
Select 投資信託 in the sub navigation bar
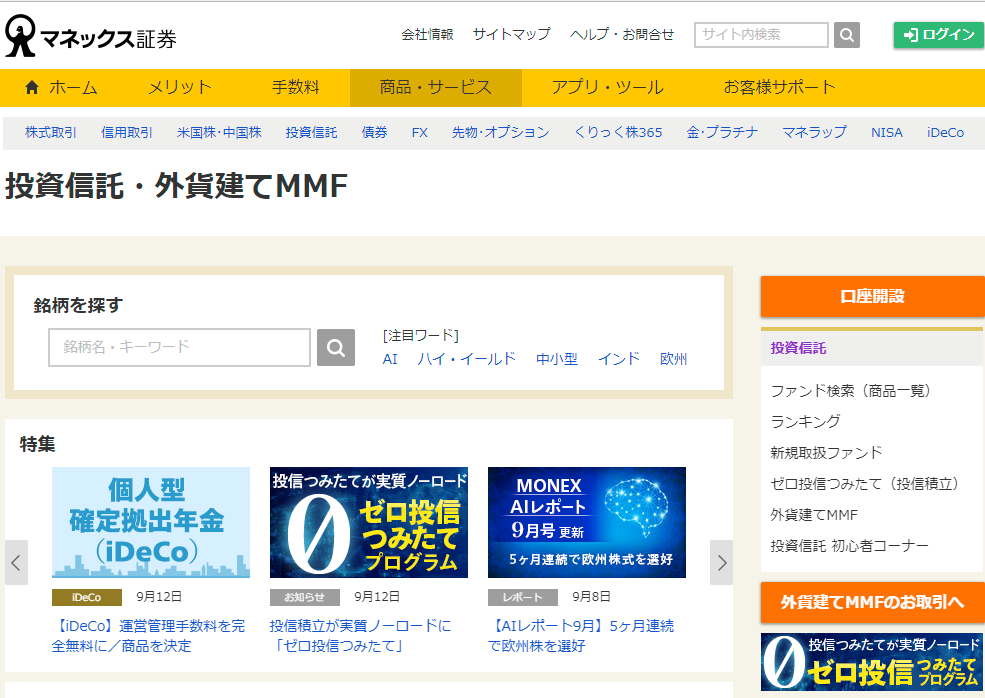312,133
